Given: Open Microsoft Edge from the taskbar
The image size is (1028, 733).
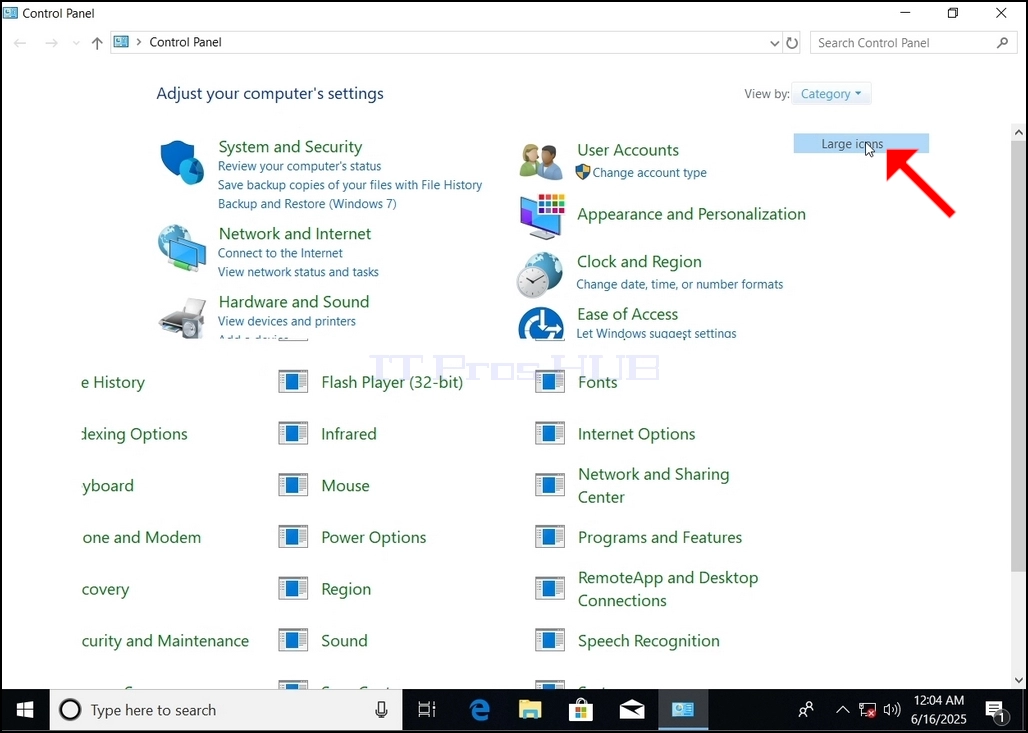Looking at the screenshot, I should (480, 710).
